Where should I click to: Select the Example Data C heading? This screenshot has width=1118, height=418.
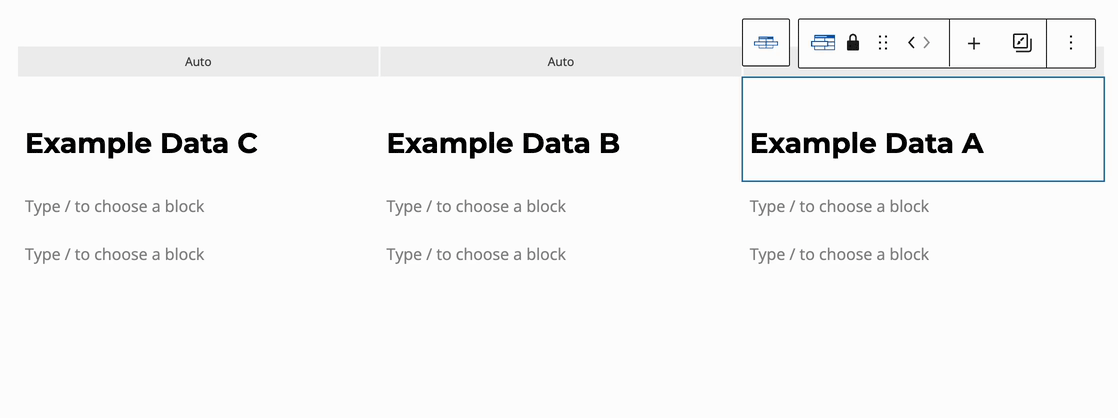click(141, 144)
